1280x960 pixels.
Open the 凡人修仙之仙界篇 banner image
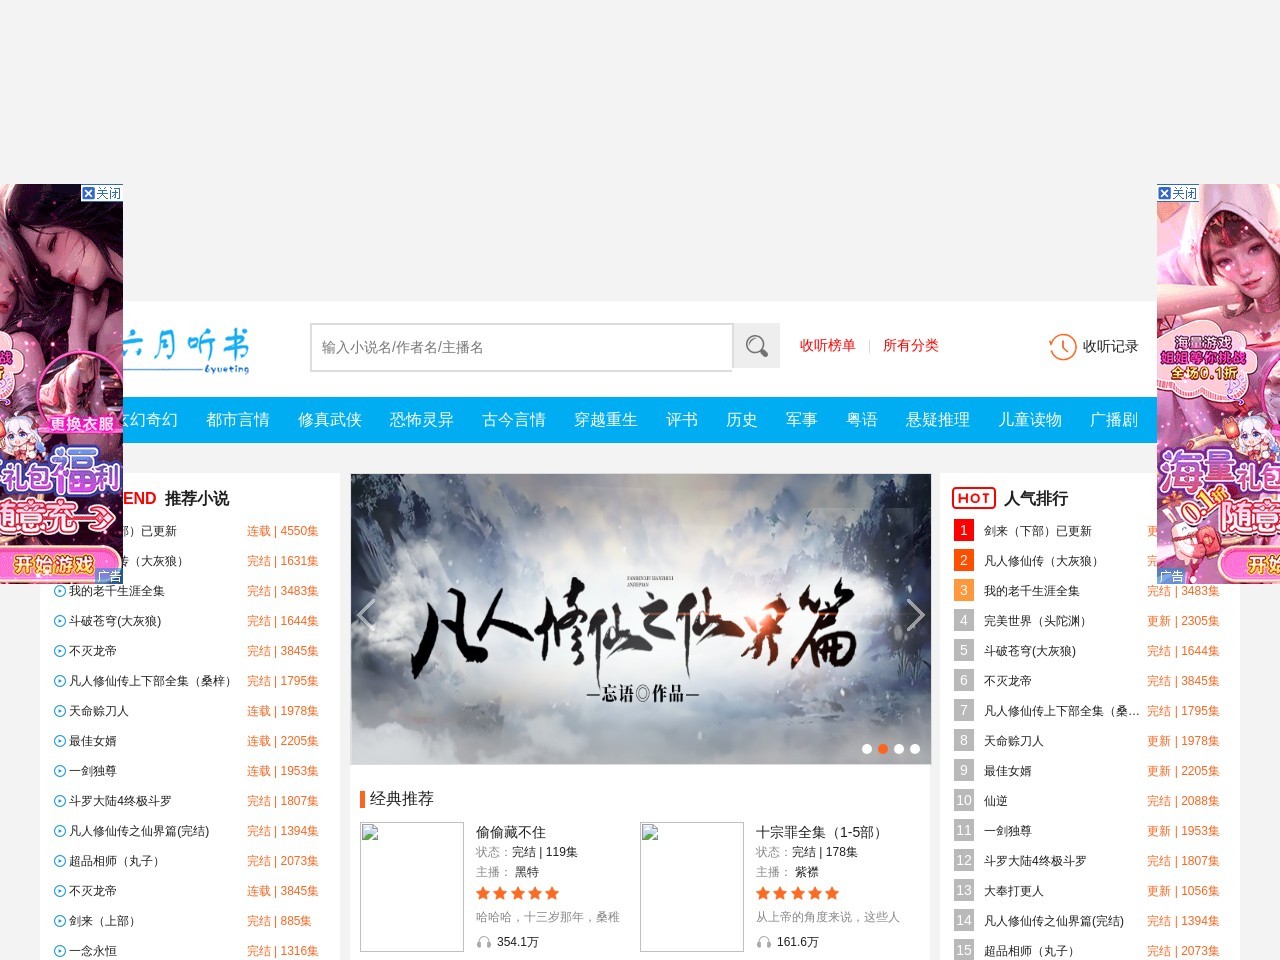coord(641,619)
